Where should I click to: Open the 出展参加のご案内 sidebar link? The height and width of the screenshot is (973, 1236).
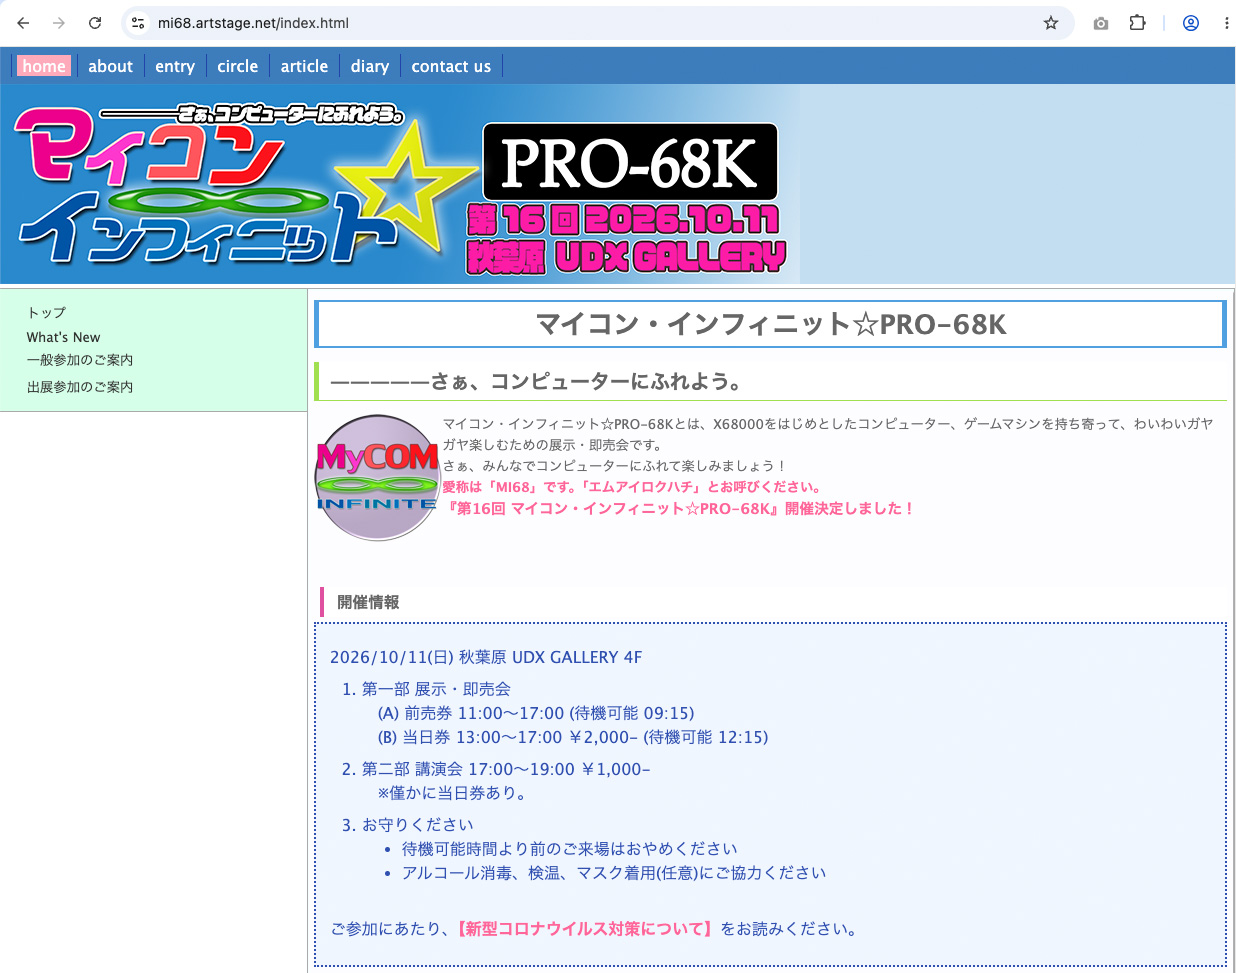(x=80, y=387)
